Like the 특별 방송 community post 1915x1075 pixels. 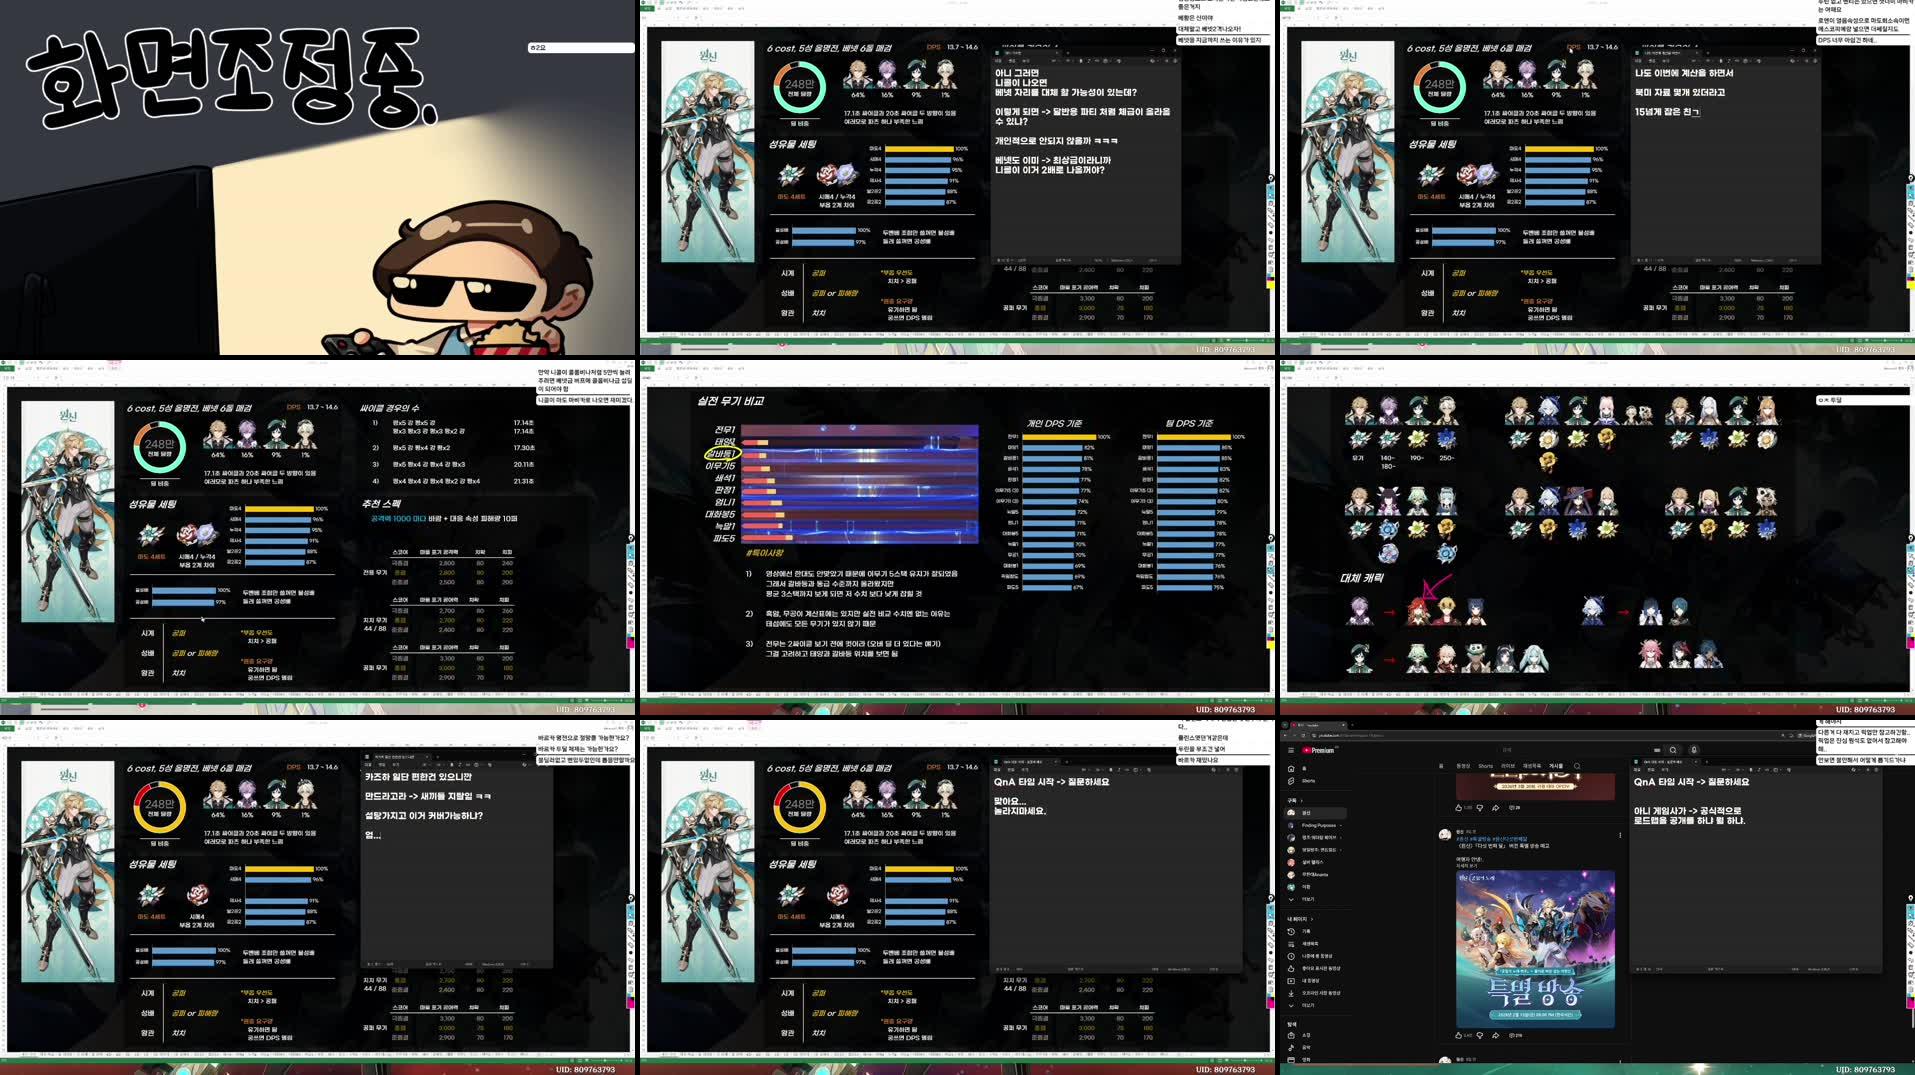coord(1458,1035)
